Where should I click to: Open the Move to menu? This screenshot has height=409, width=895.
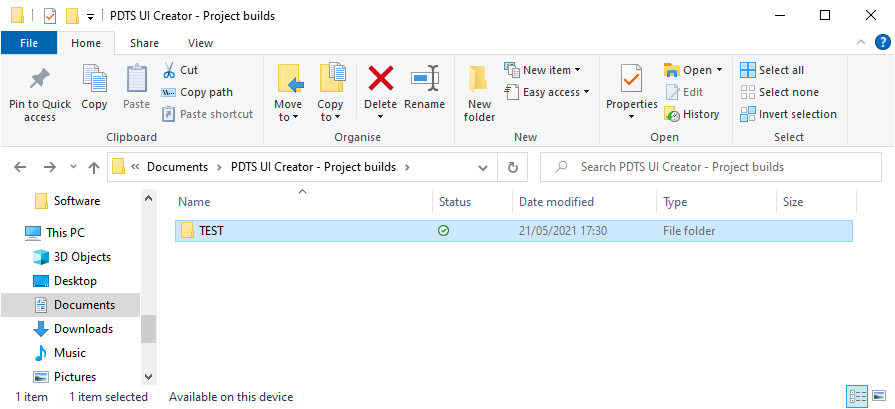pos(288,94)
